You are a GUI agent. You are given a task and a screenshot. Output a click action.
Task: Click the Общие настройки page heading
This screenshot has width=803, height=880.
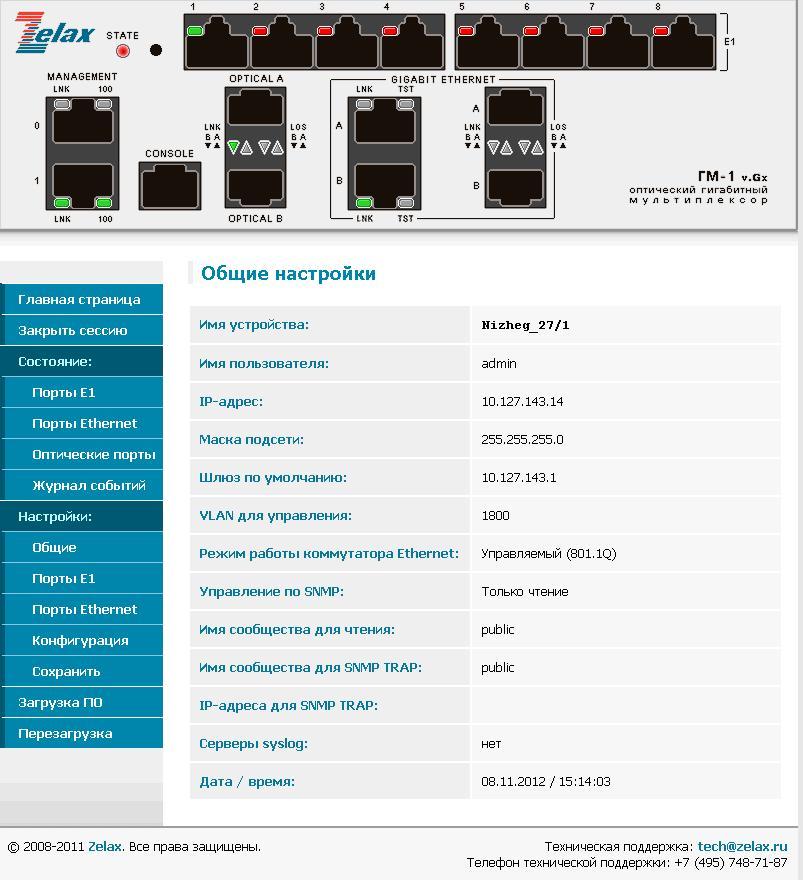pos(288,273)
